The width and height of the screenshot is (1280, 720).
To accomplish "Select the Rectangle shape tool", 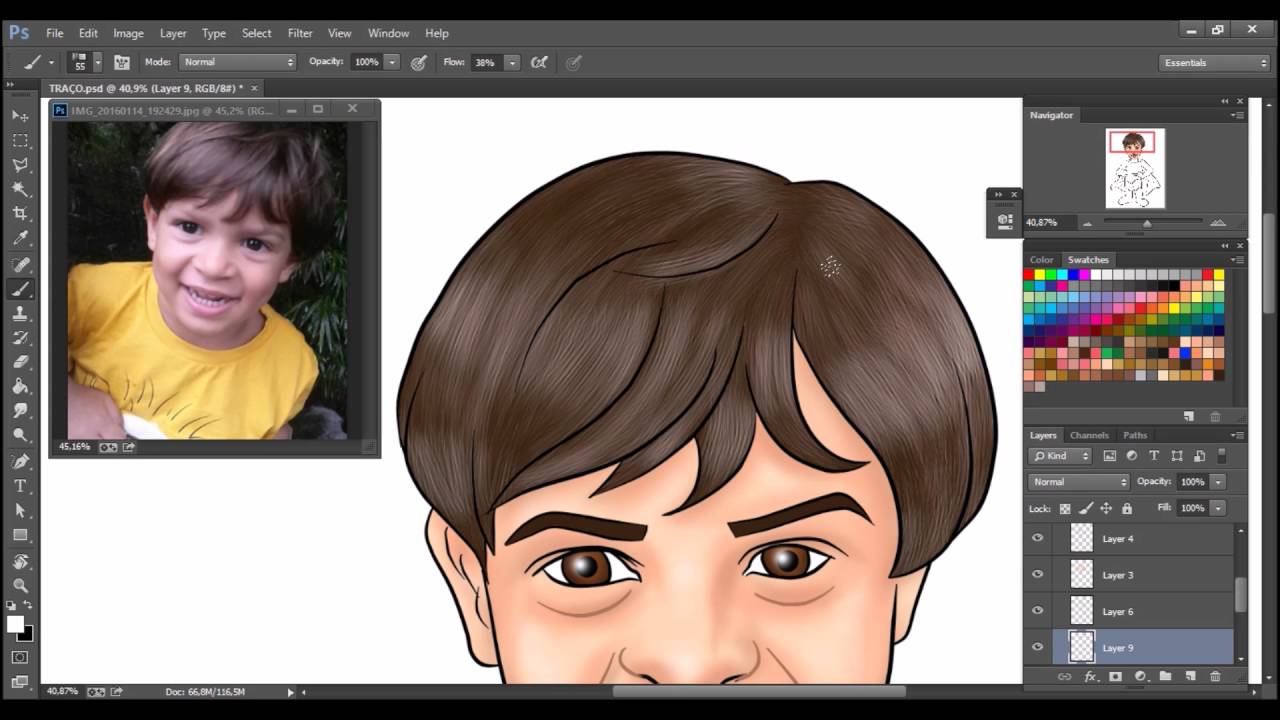I will coord(20,535).
